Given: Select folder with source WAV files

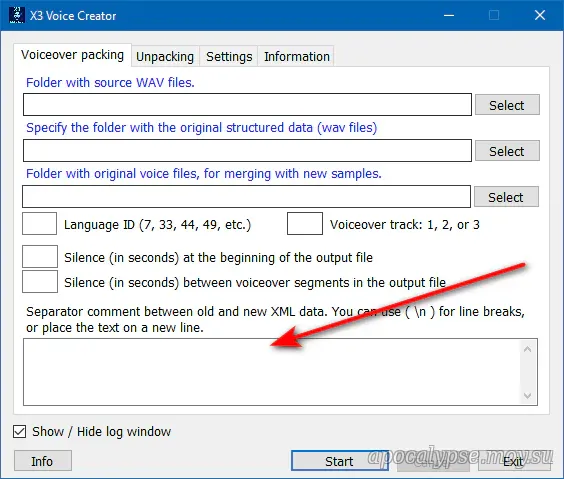Looking at the screenshot, I should (x=507, y=105).
